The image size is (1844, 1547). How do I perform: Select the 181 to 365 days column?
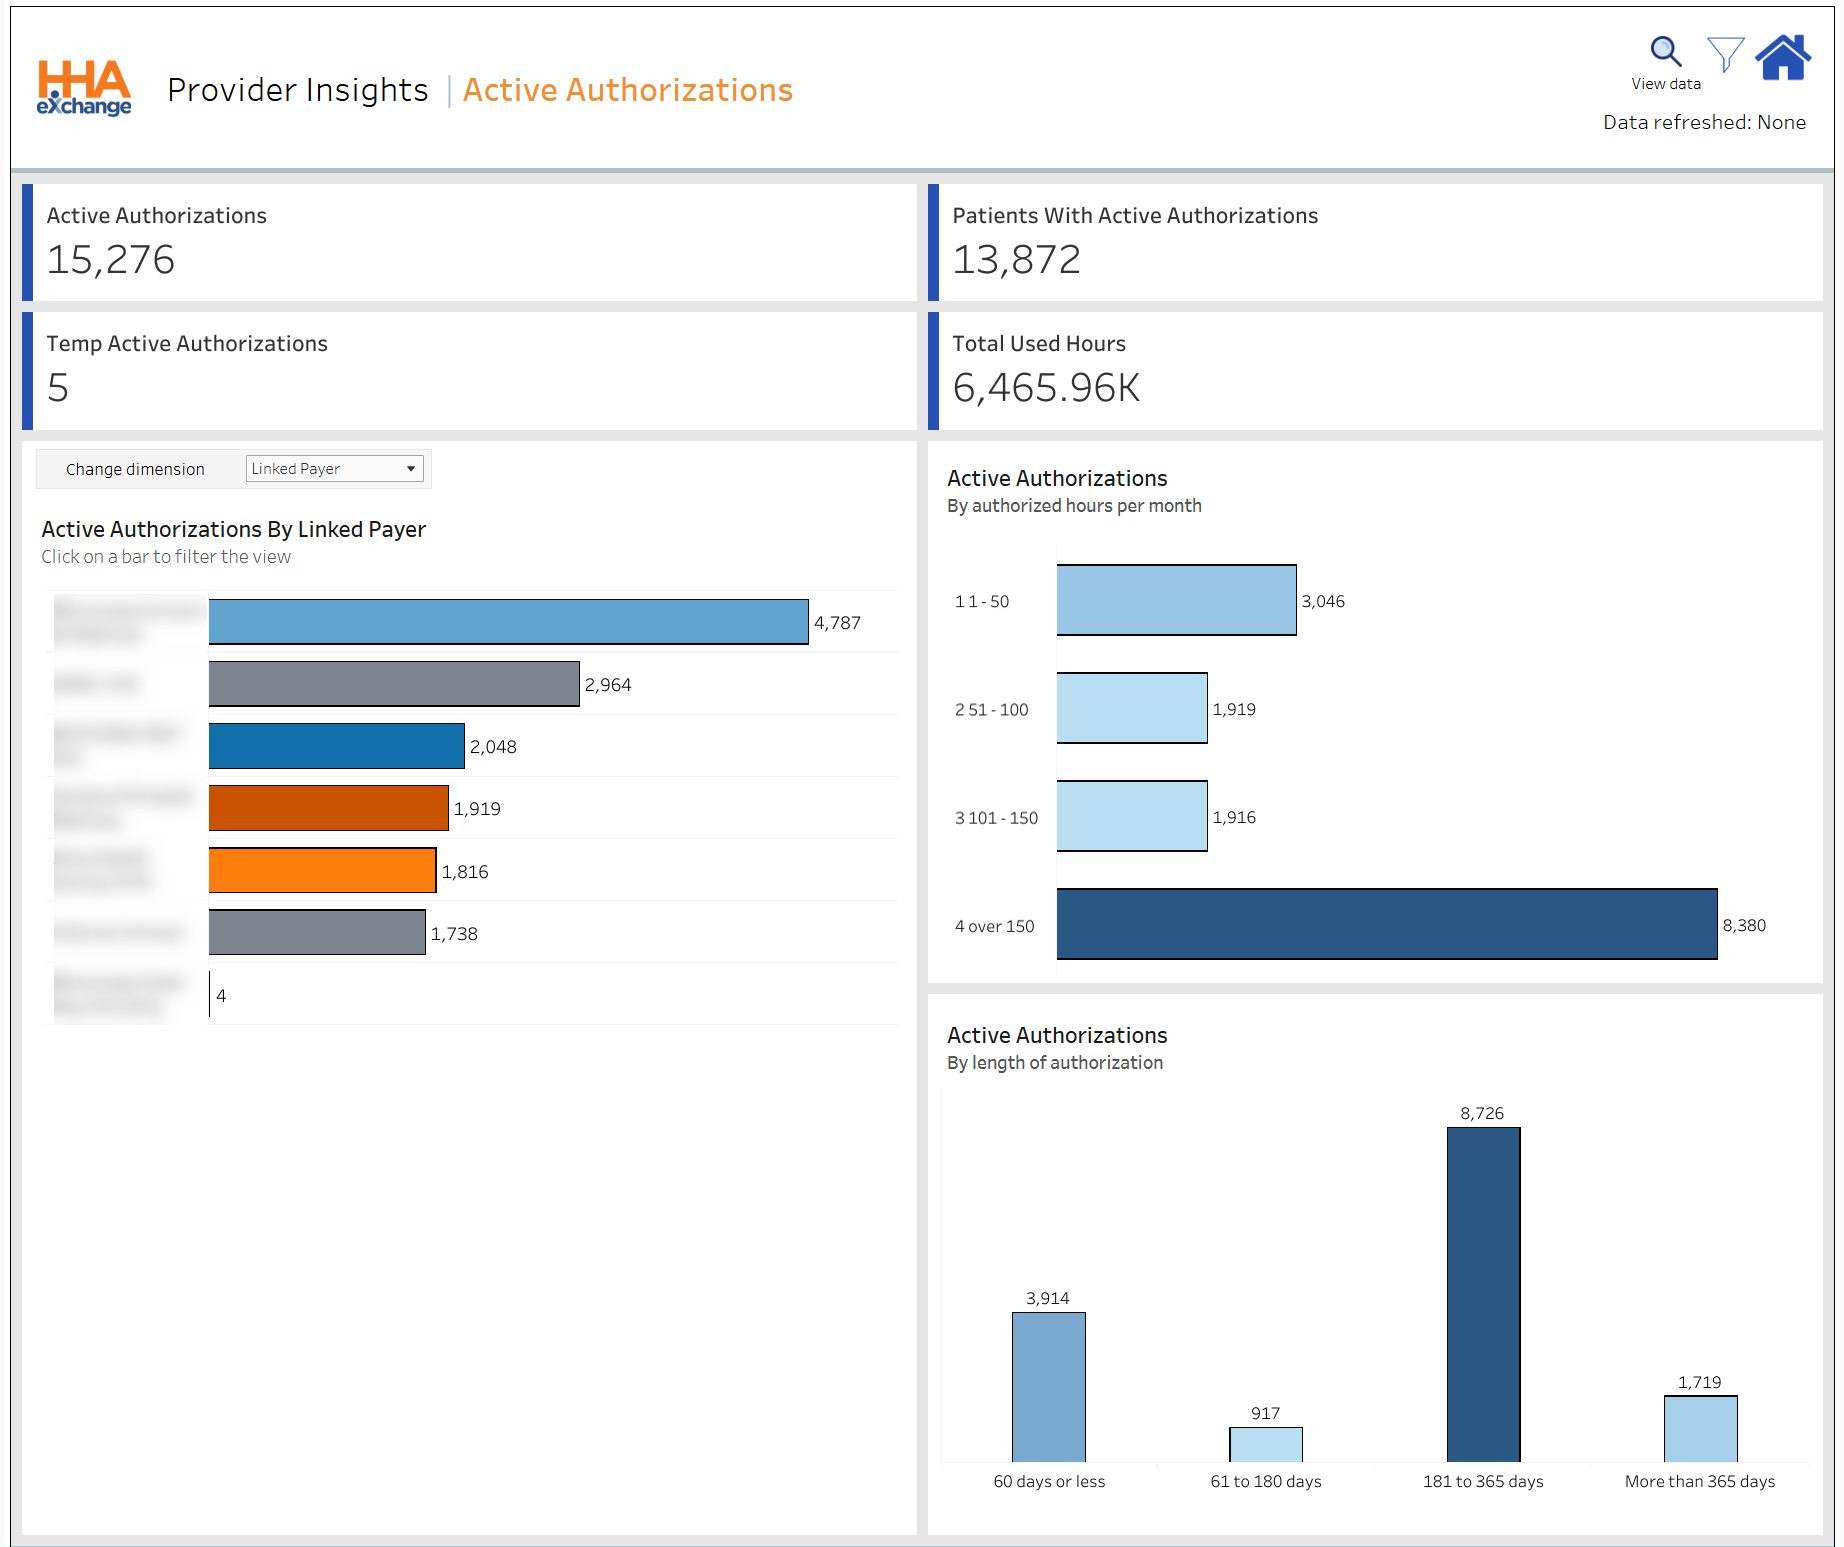1483,1294
